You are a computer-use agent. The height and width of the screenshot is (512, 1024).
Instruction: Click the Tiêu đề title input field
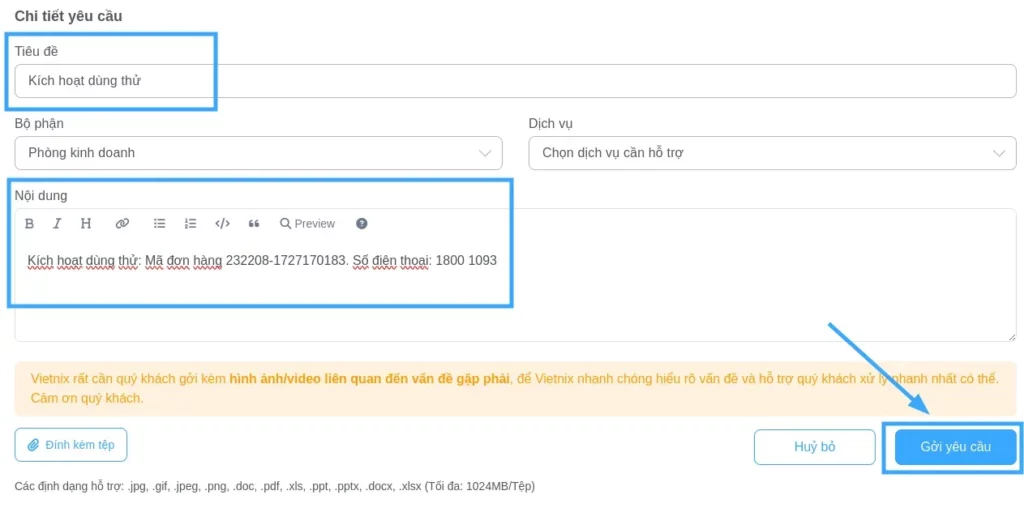pos(515,81)
